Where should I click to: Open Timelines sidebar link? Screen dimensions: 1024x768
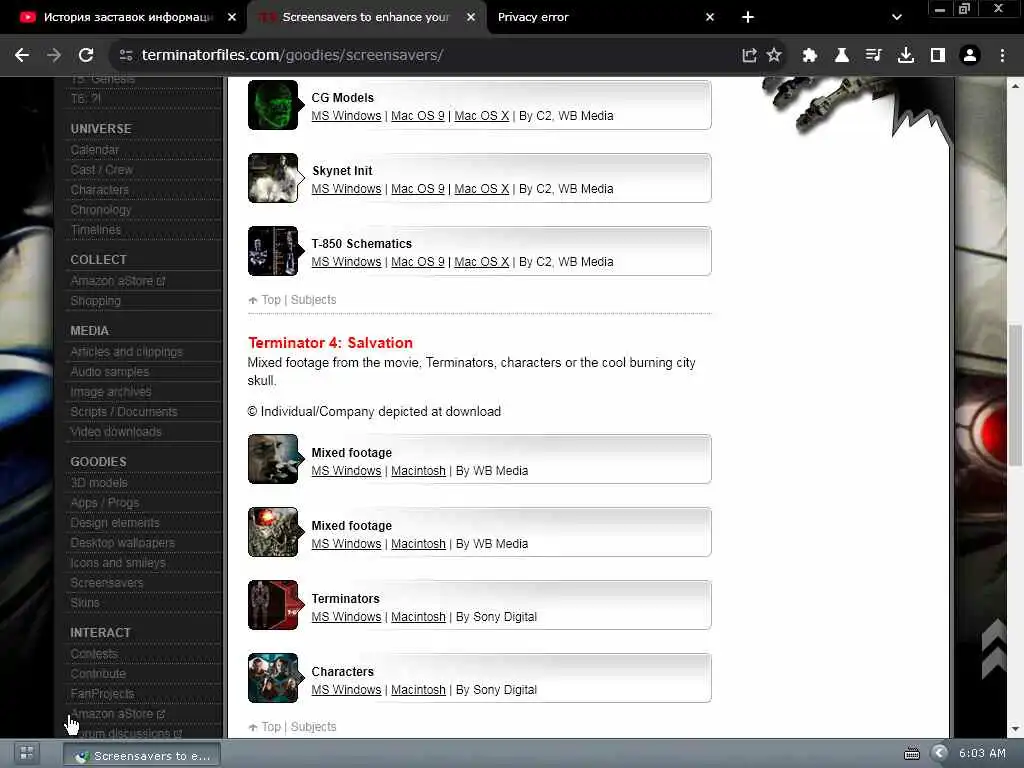pyautogui.click(x=95, y=230)
